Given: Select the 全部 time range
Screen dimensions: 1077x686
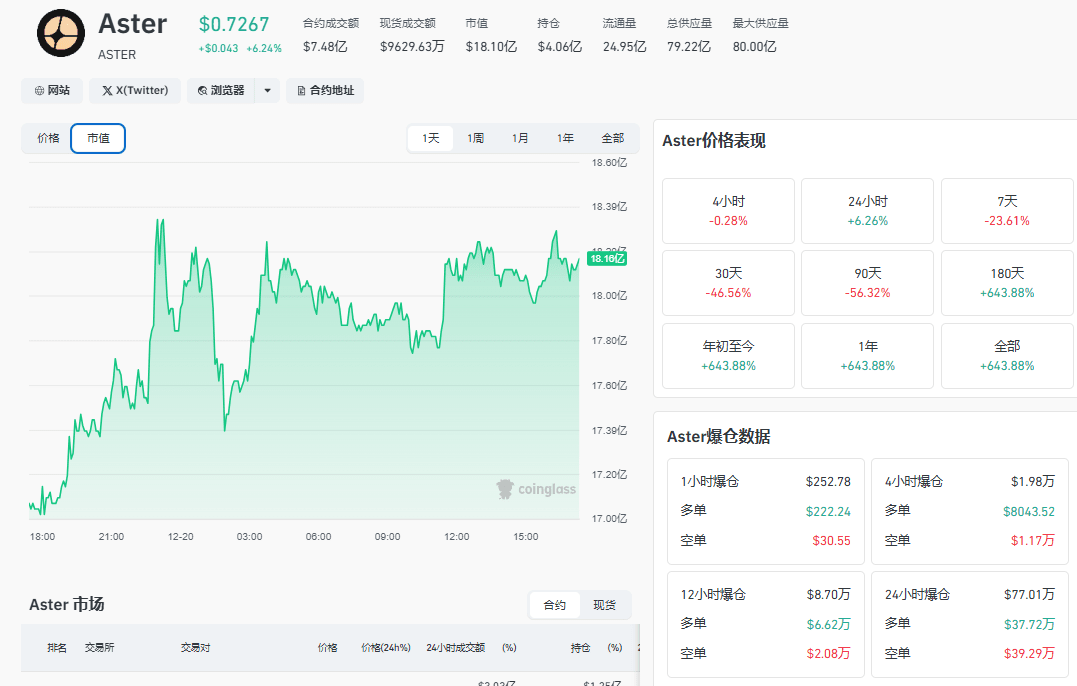Looking at the screenshot, I should (x=613, y=138).
